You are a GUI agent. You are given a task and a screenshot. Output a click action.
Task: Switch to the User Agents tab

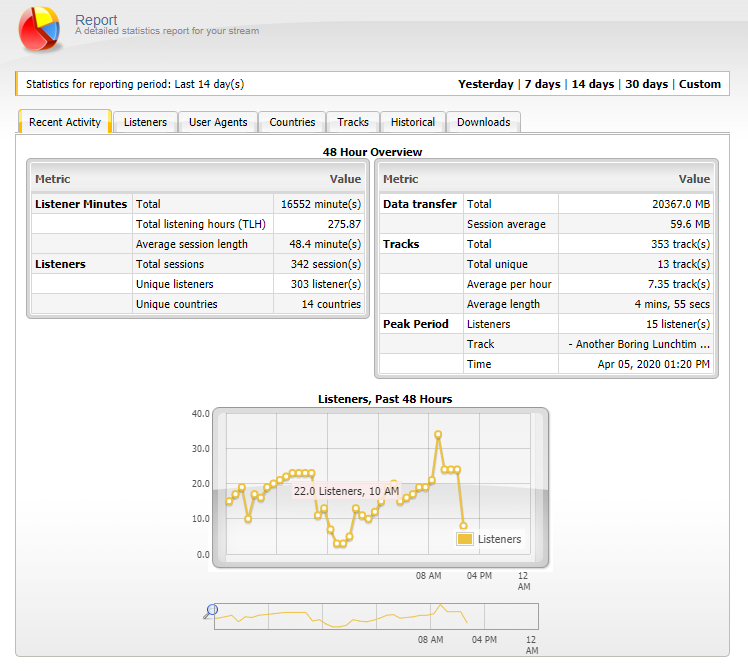pyautogui.click(x=218, y=122)
